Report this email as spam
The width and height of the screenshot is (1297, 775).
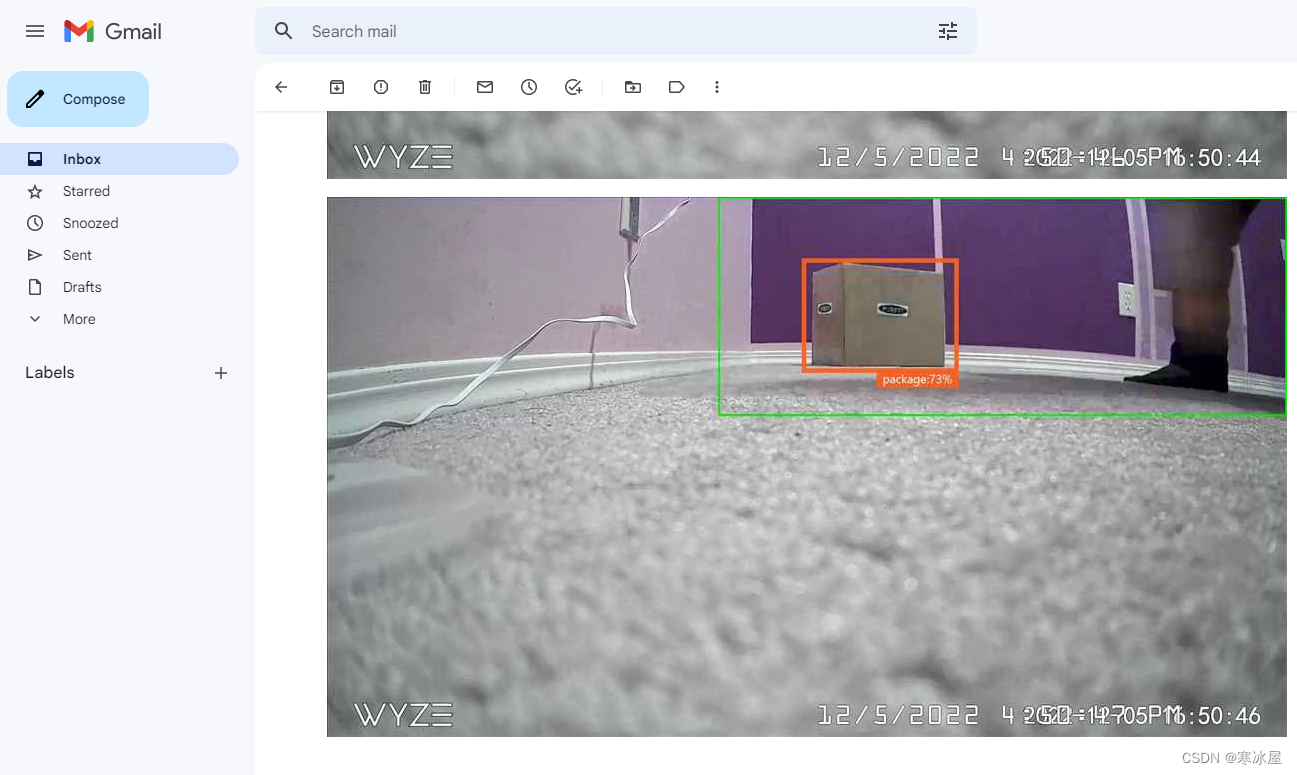tap(381, 87)
